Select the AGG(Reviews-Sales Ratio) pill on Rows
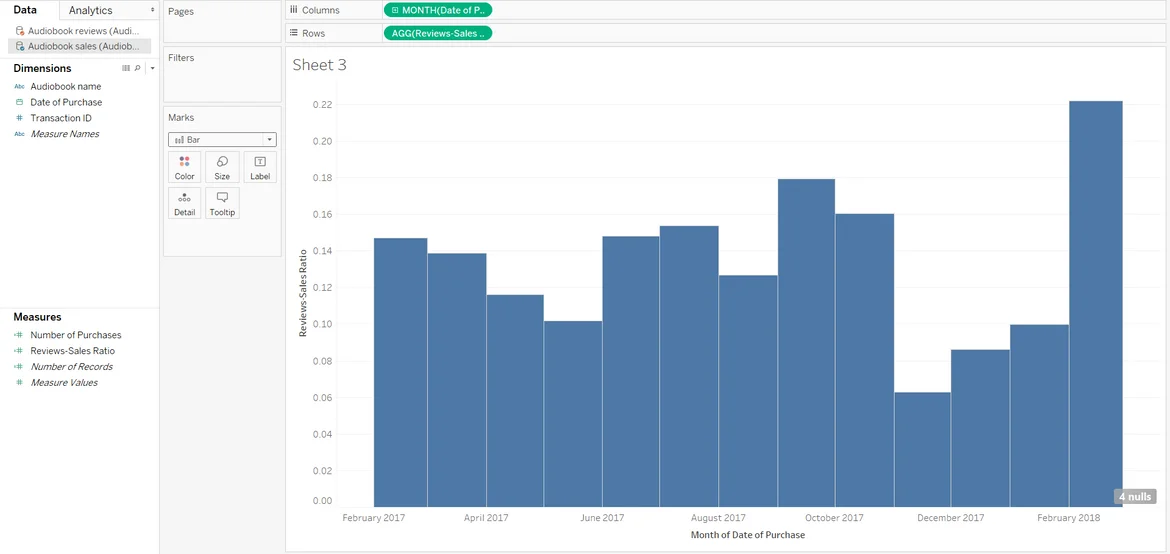Viewport: 1170px width, 554px height. pos(438,33)
